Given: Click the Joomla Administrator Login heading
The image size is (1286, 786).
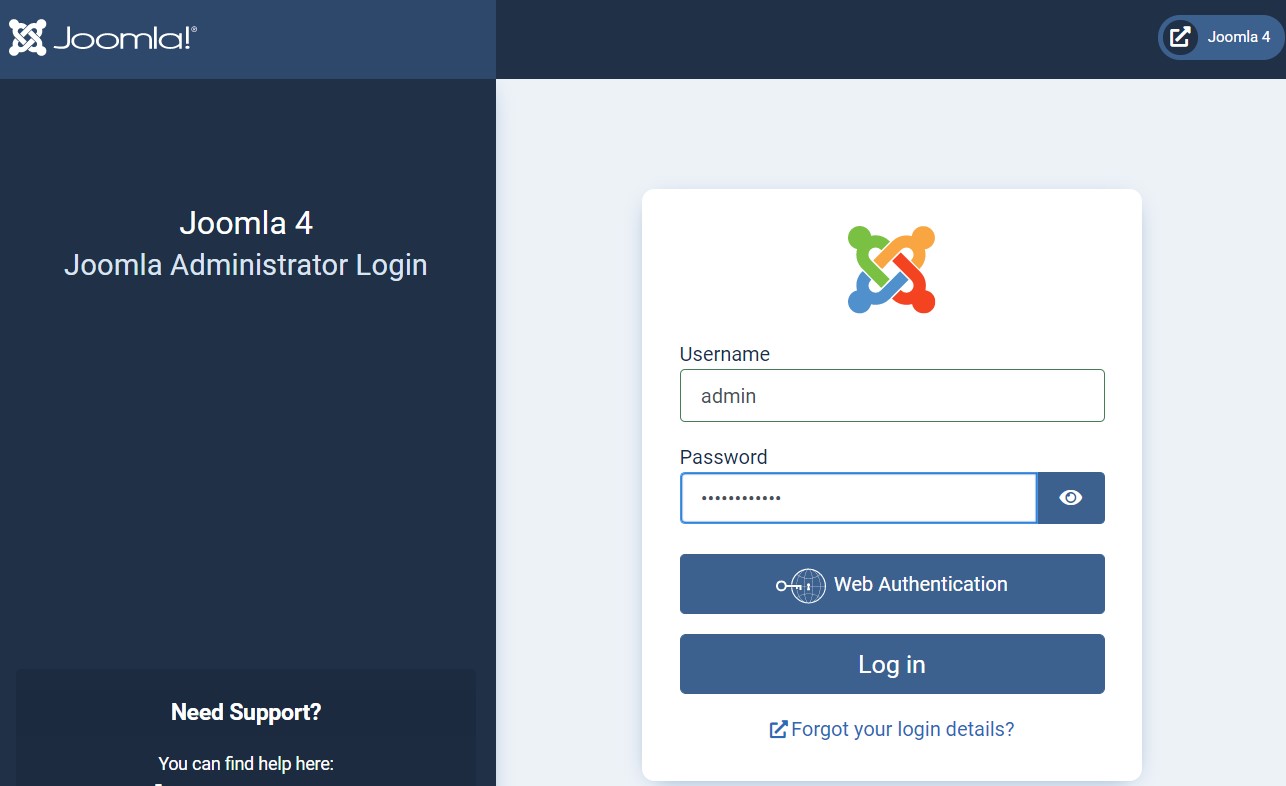Looking at the screenshot, I should 246,265.
